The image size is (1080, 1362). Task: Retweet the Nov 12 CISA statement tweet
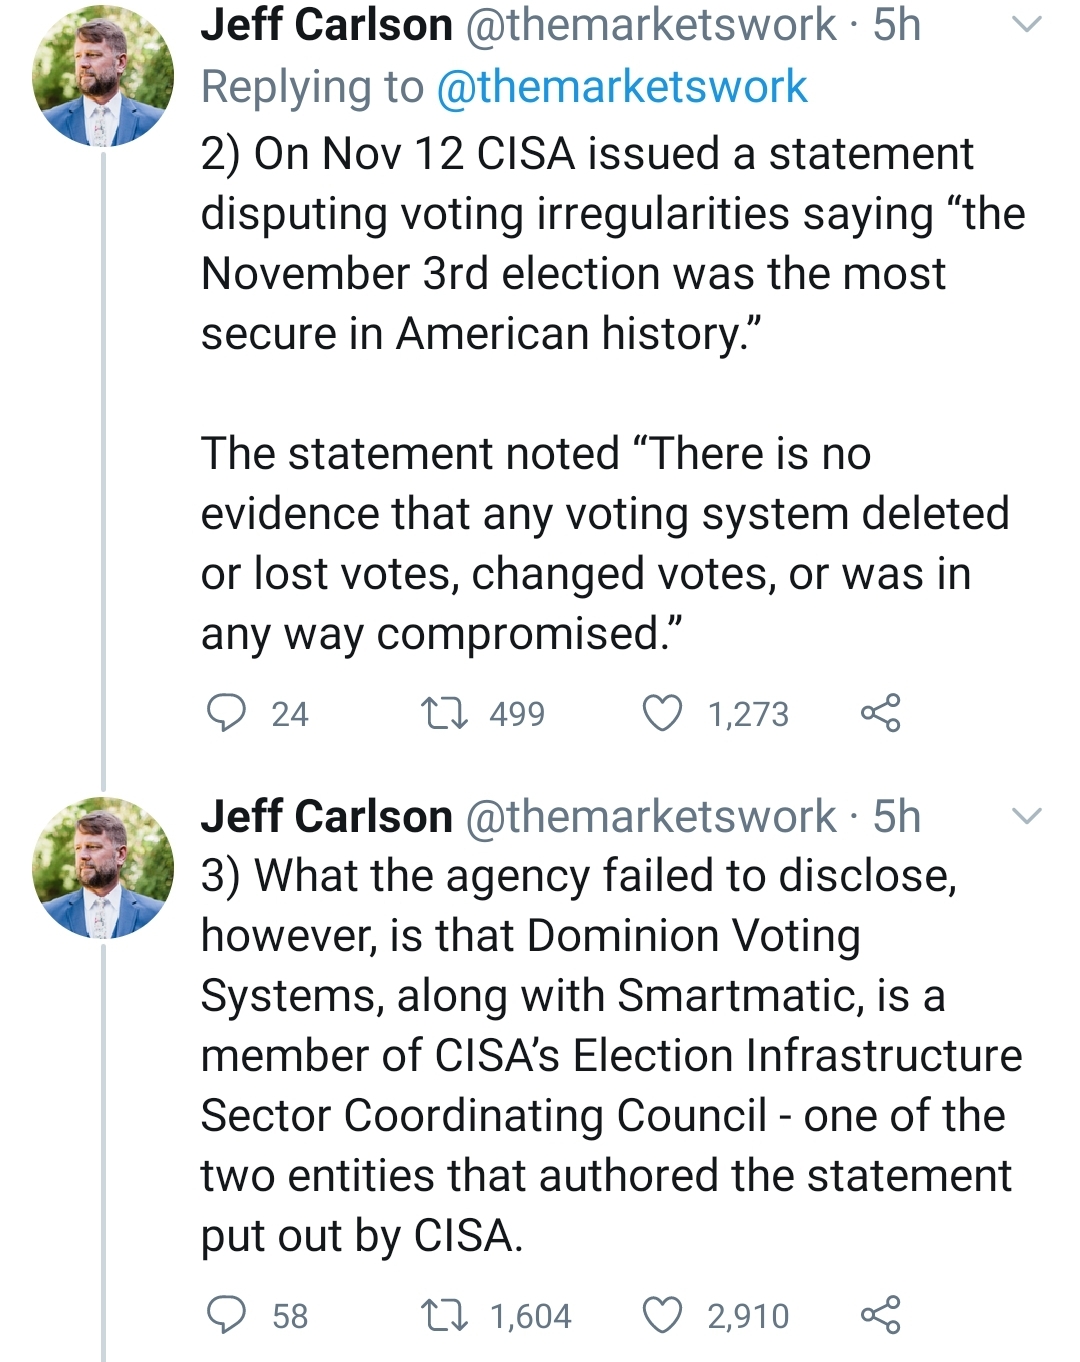[x=443, y=713]
